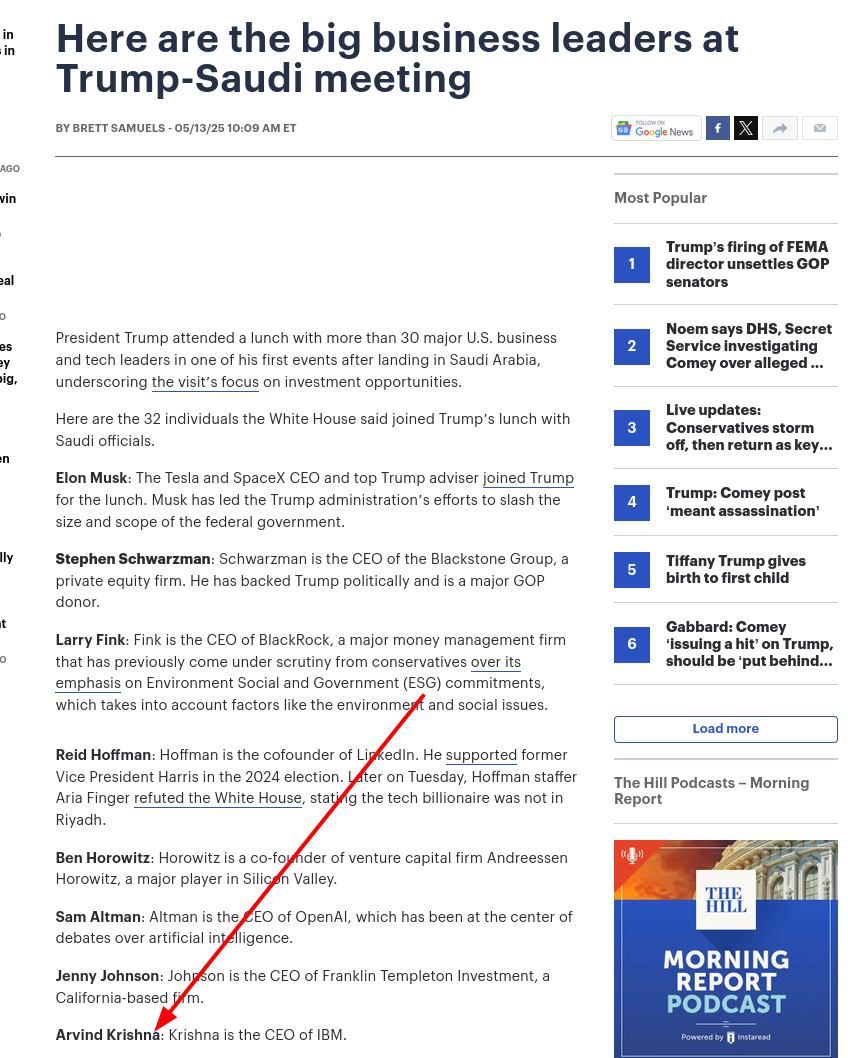Screen dimensions: 848x1058
Task: Click the number 2 popular rank badge
Action: tap(632, 346)
